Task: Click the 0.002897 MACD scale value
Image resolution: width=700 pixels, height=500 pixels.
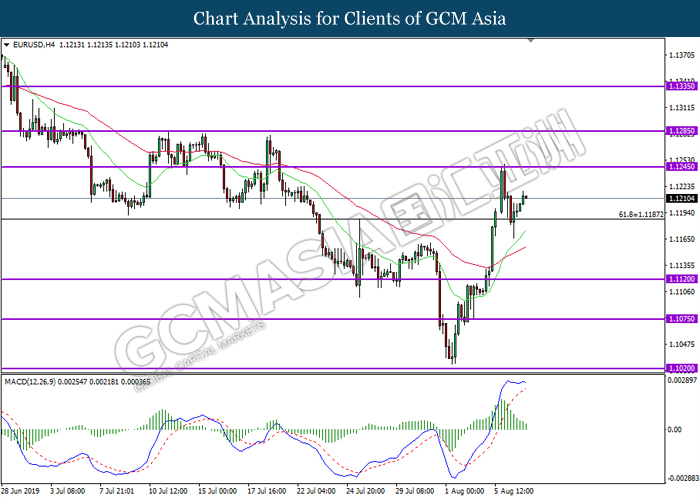Action: click(x=682, y=380)
